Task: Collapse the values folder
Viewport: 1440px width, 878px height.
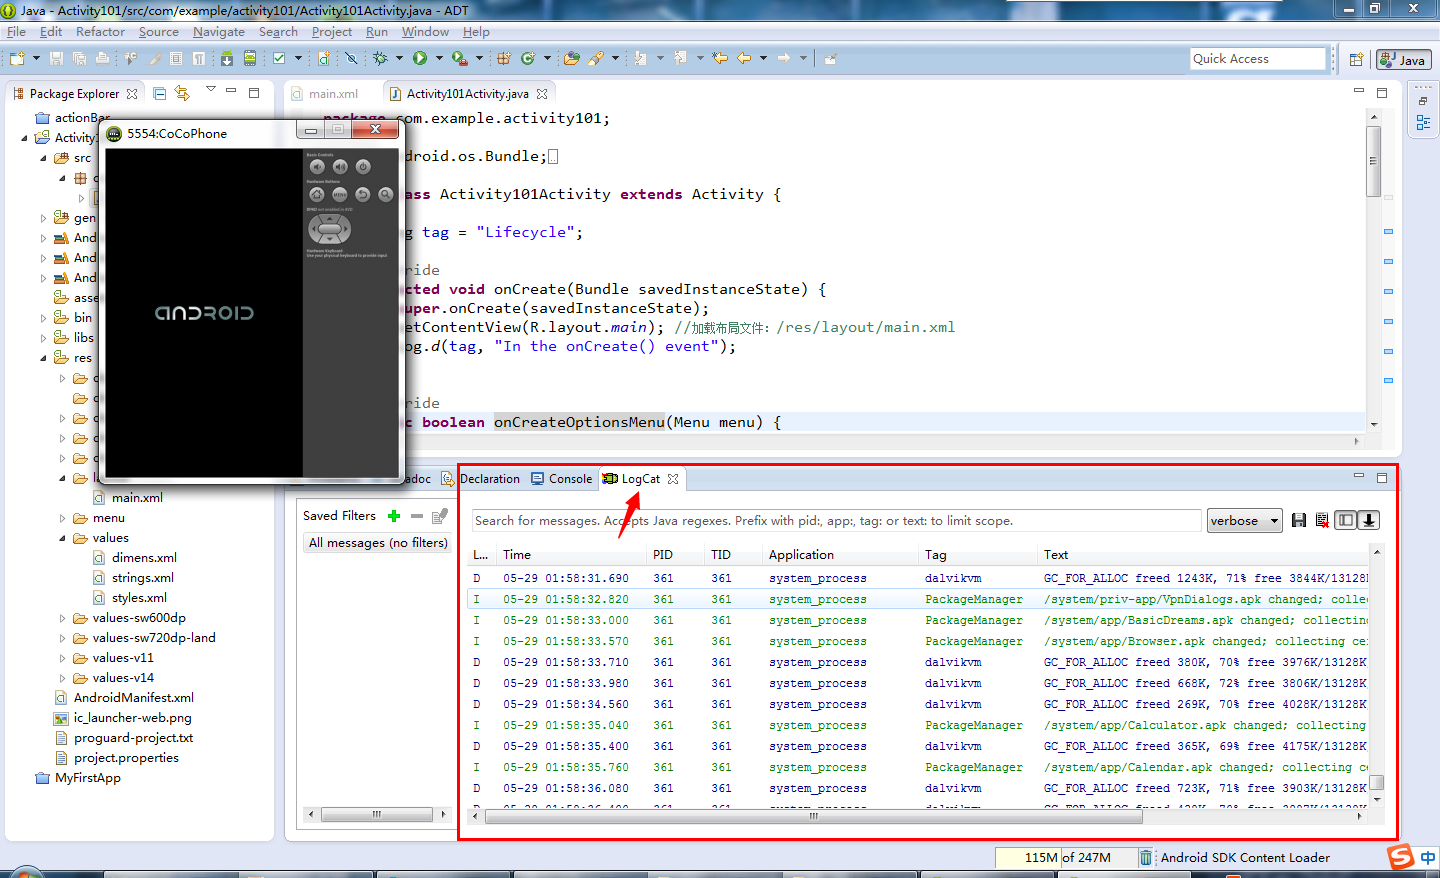Action: click(62, 538)
